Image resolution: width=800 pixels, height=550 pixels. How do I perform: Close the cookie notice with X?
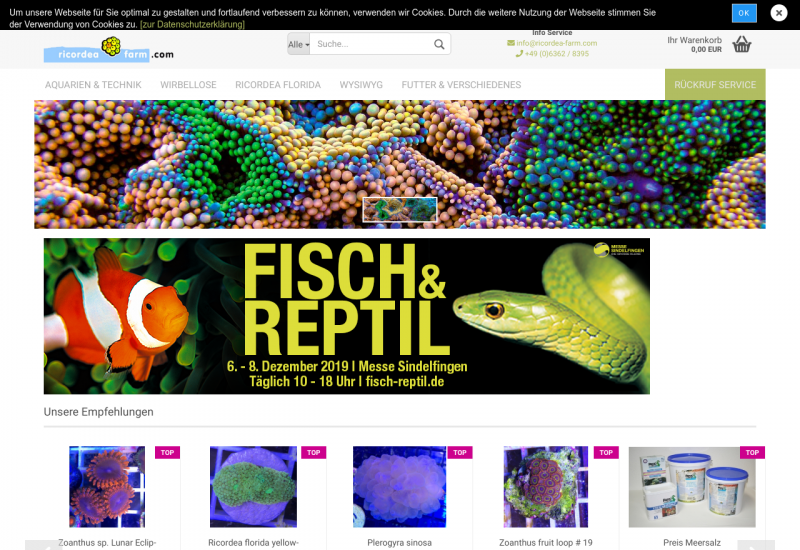[x=779, y=13]
